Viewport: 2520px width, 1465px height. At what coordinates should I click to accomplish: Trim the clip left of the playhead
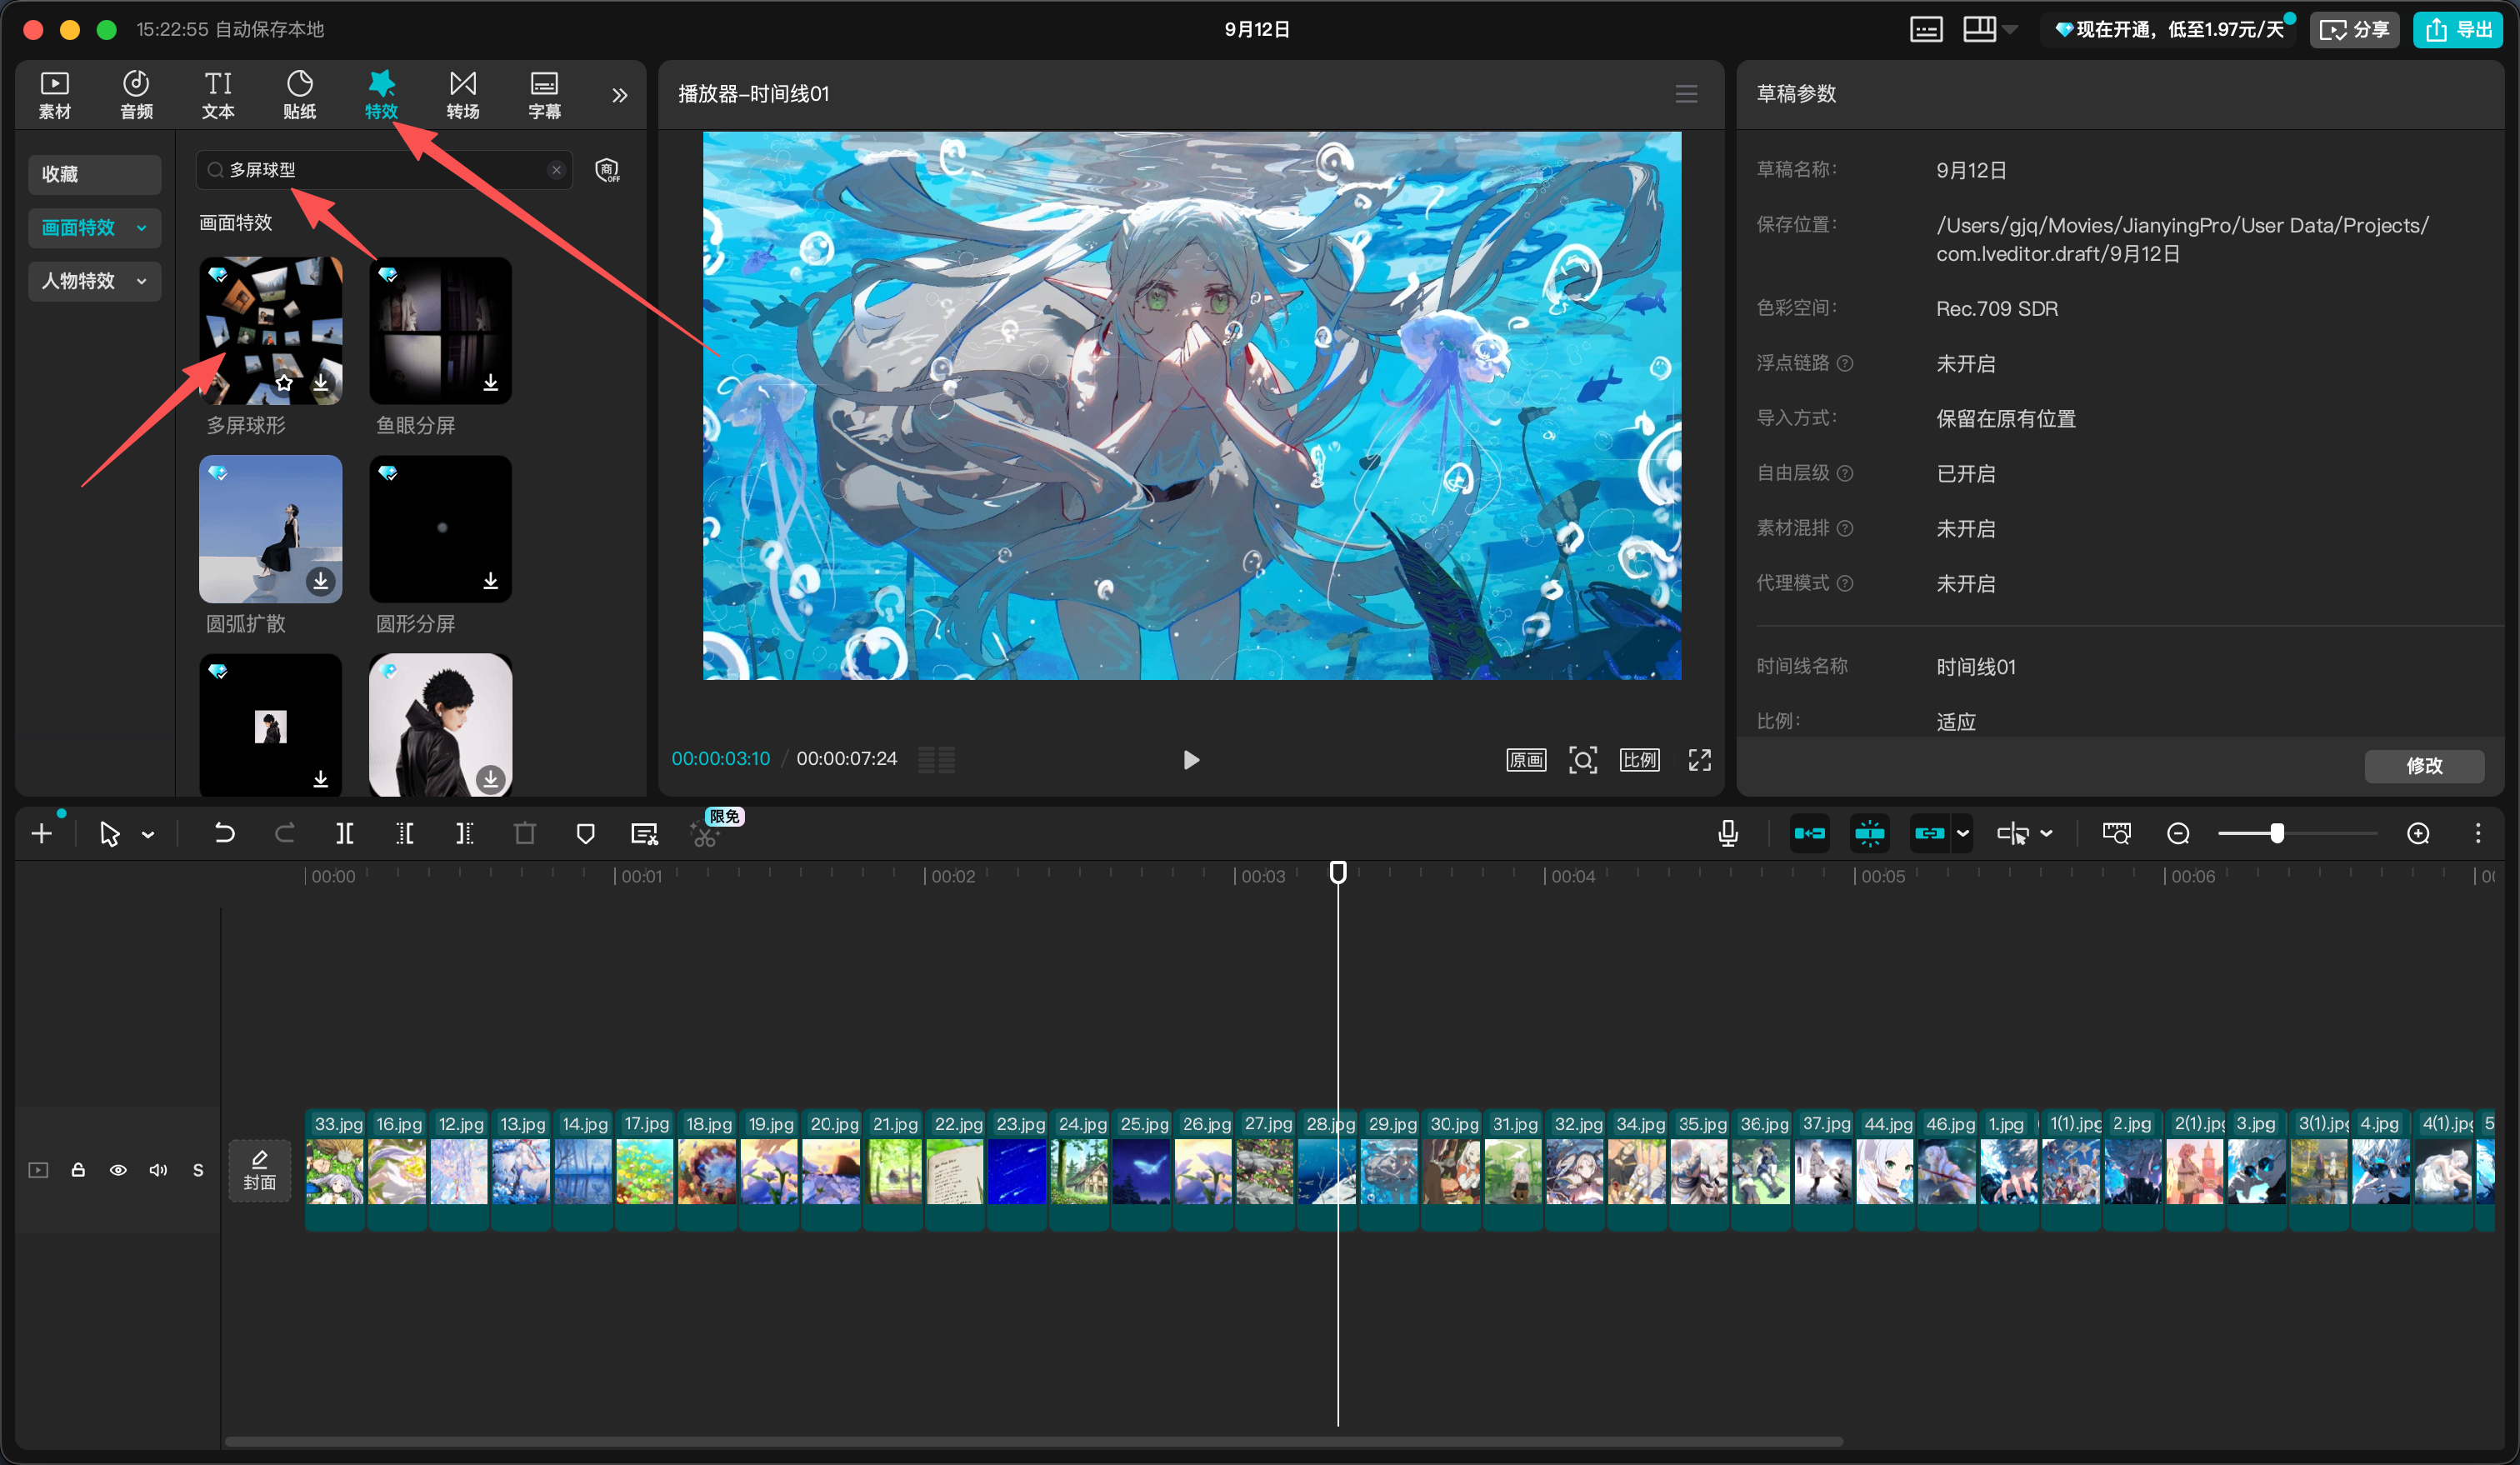tap(405, 834)
